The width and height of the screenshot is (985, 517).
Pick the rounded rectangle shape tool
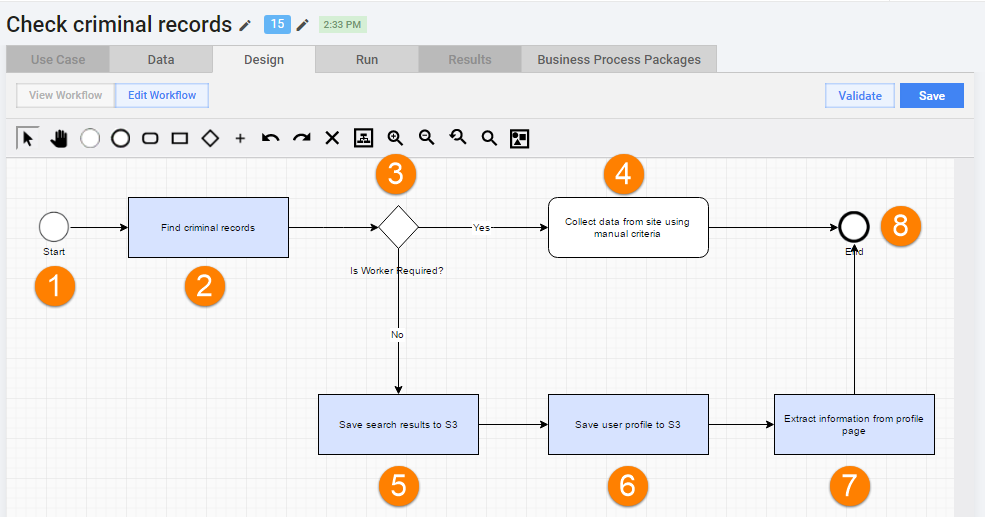pyautogui.click(x=150, y=138)
